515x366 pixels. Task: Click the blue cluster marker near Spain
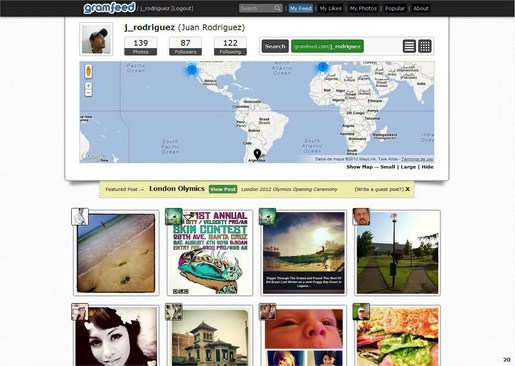pyautogui.click(x=322, y=67)
